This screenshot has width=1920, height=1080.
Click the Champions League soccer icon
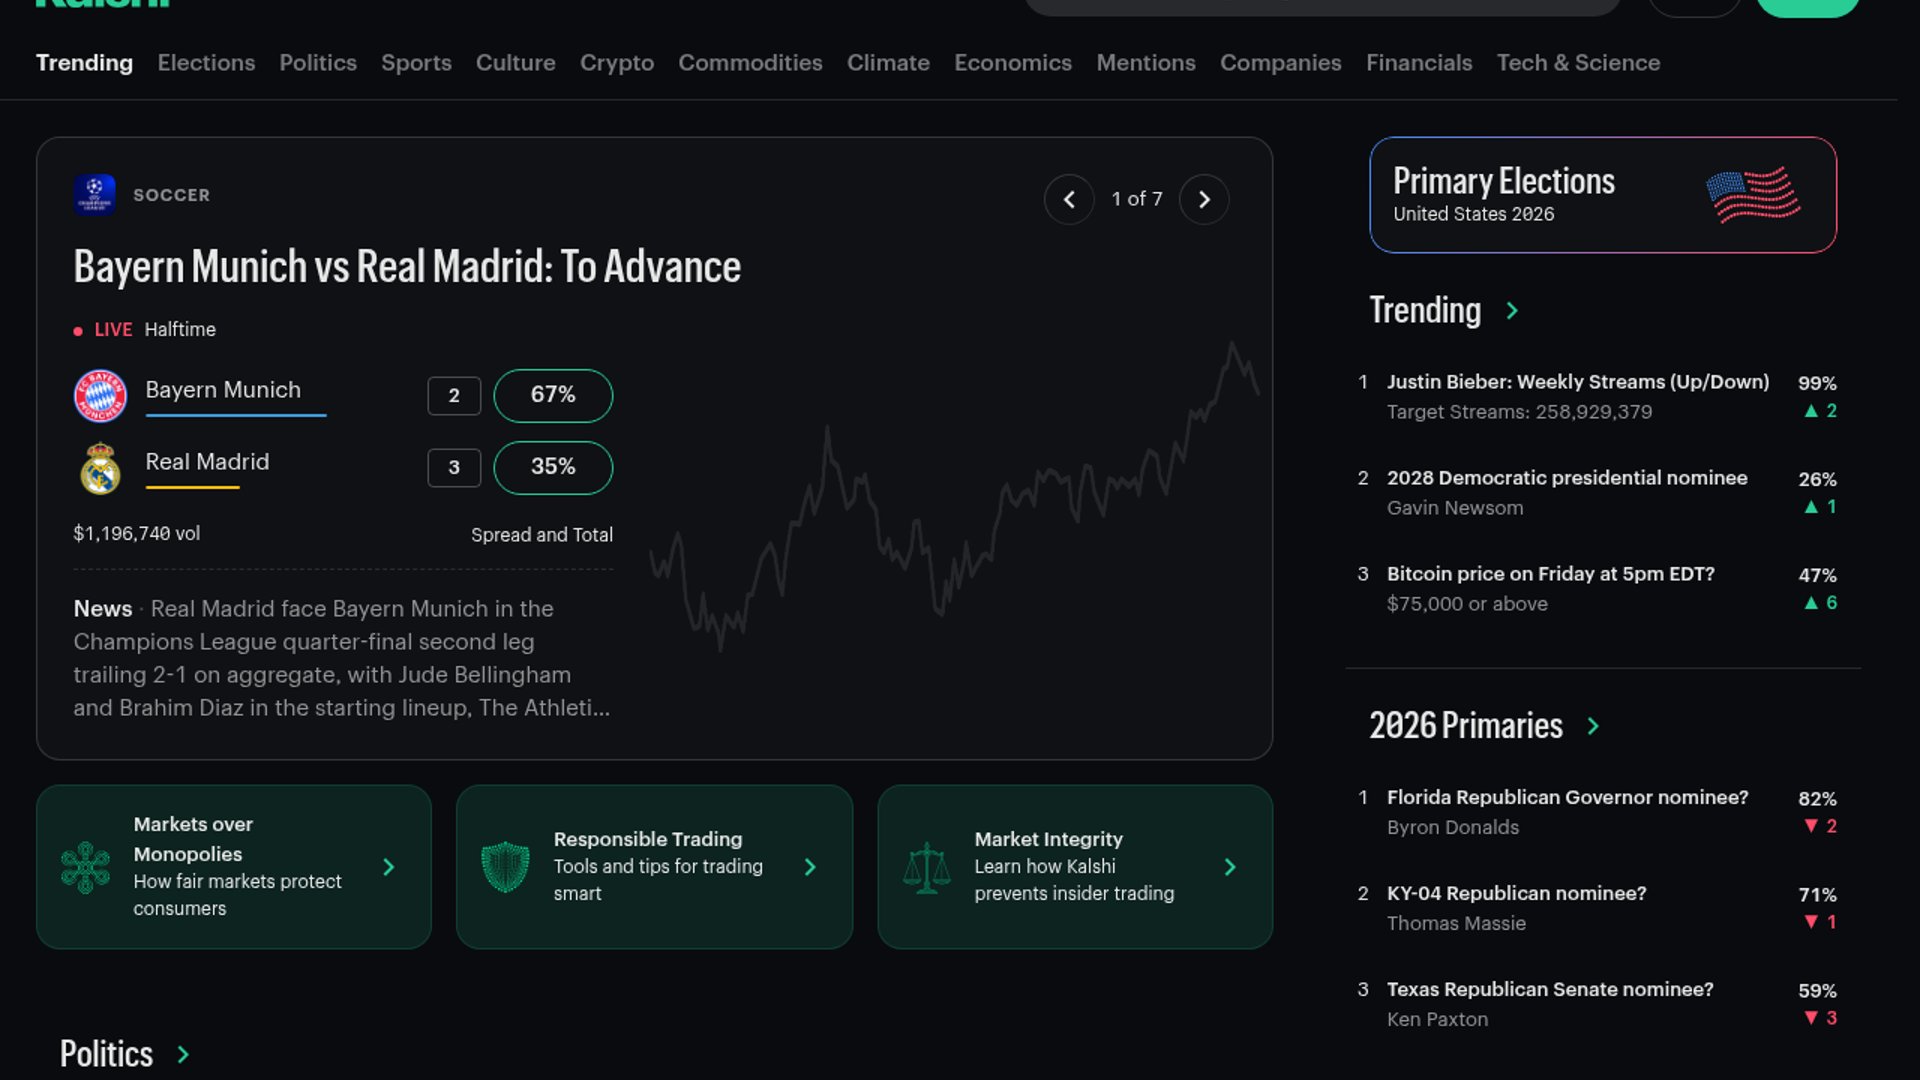pyautogui.click(x=94, y=195)
